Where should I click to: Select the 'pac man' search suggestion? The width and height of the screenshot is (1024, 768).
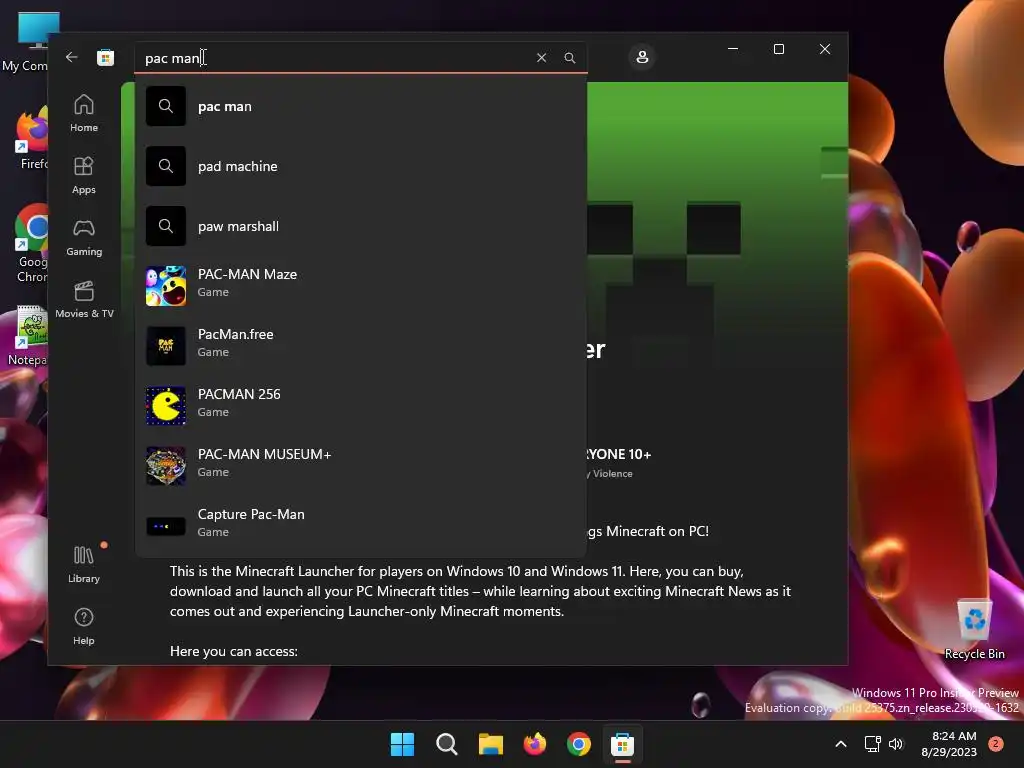pyautogui.click(x=360, y=106)
